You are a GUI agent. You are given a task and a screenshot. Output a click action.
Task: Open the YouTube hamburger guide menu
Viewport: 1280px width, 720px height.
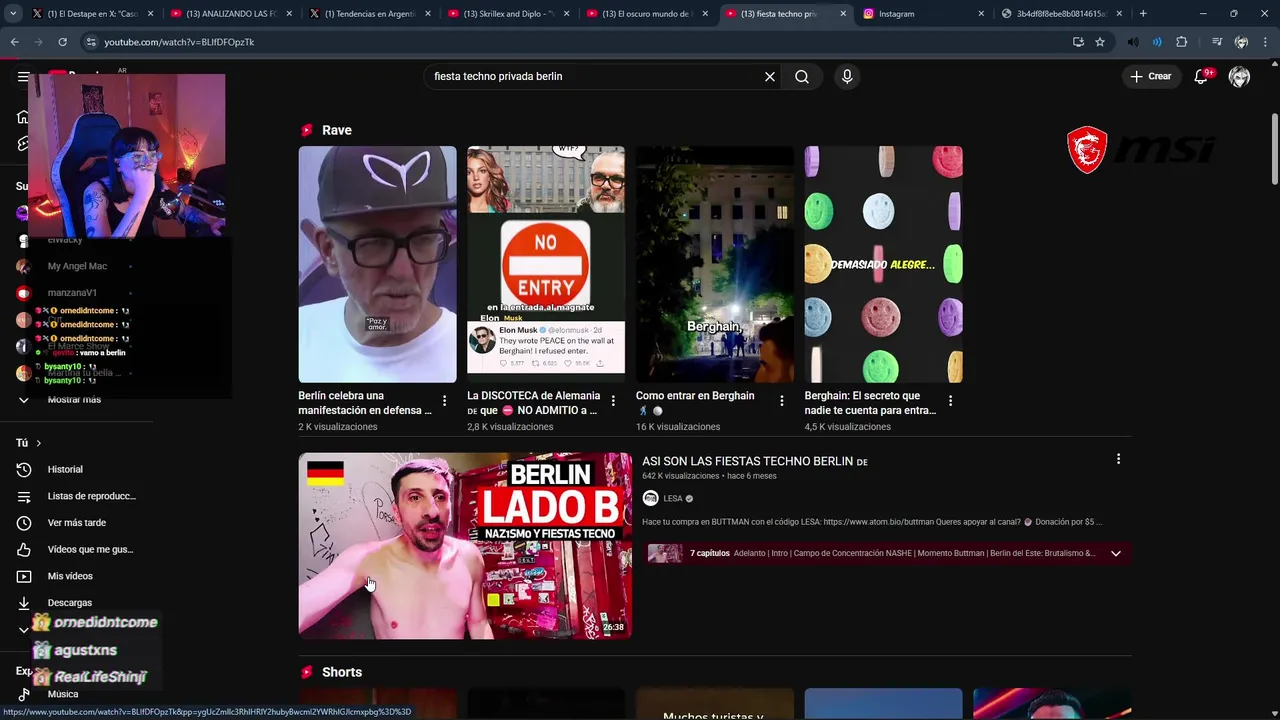coord(23,76)
